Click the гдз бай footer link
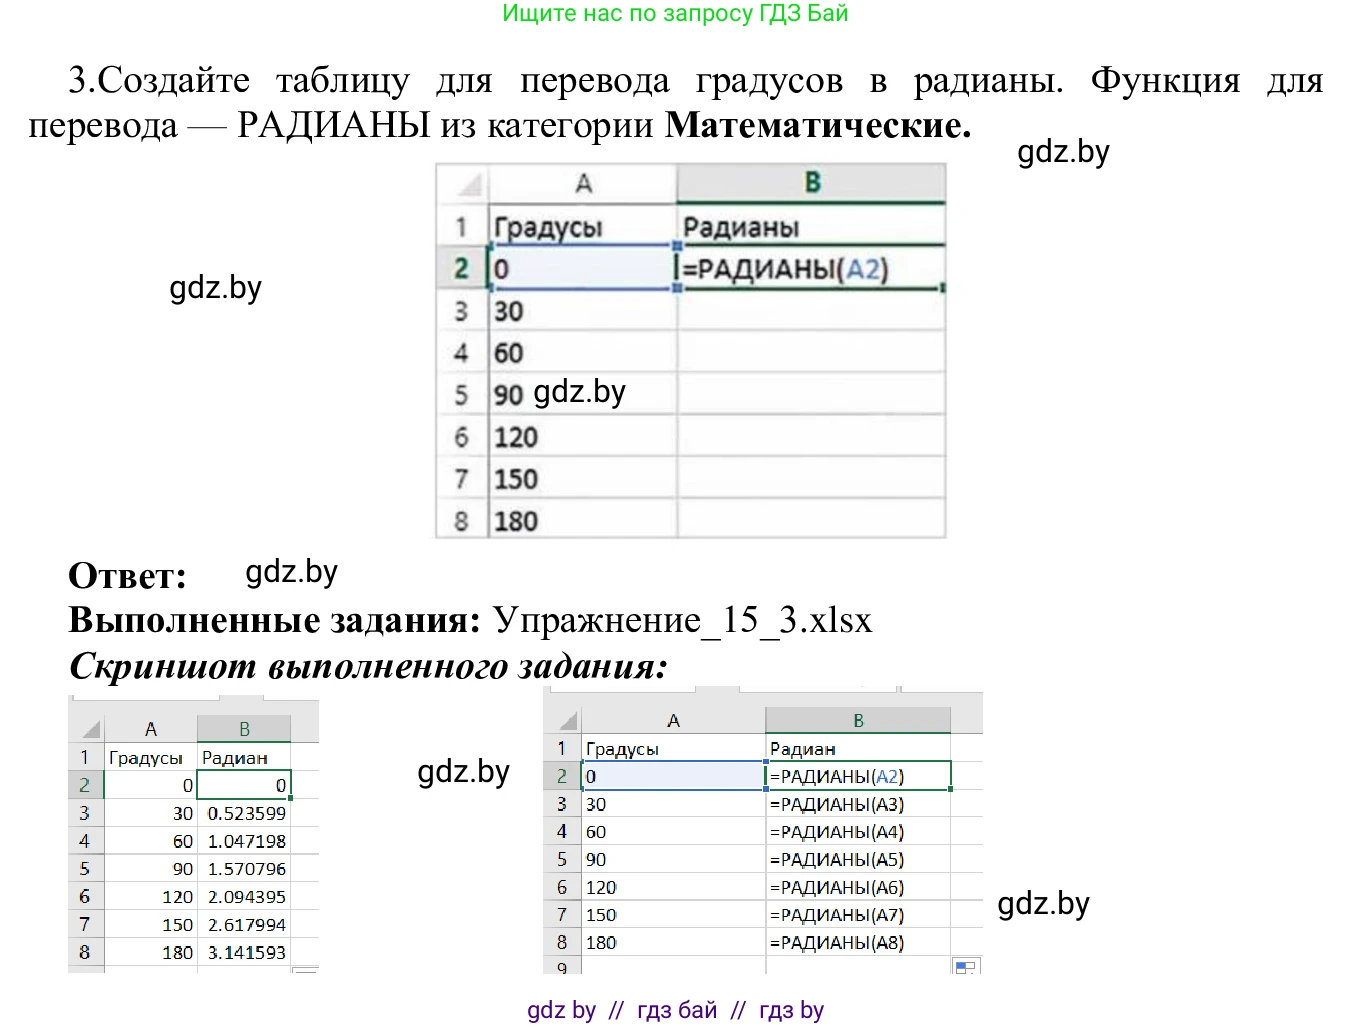Viewport: 1354px width, 1027px height. (x=677, y=1010)
